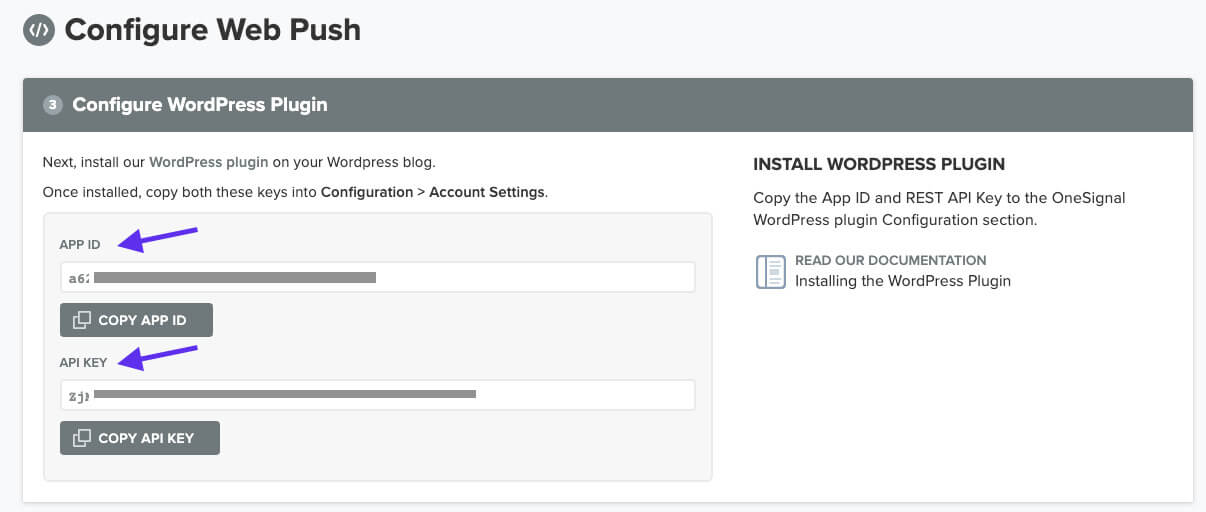The height and width of the screenshot is (512, 1206).
Task: Open the WordPress plugin link
Action: pyautogui.click(x=209, y=161)
